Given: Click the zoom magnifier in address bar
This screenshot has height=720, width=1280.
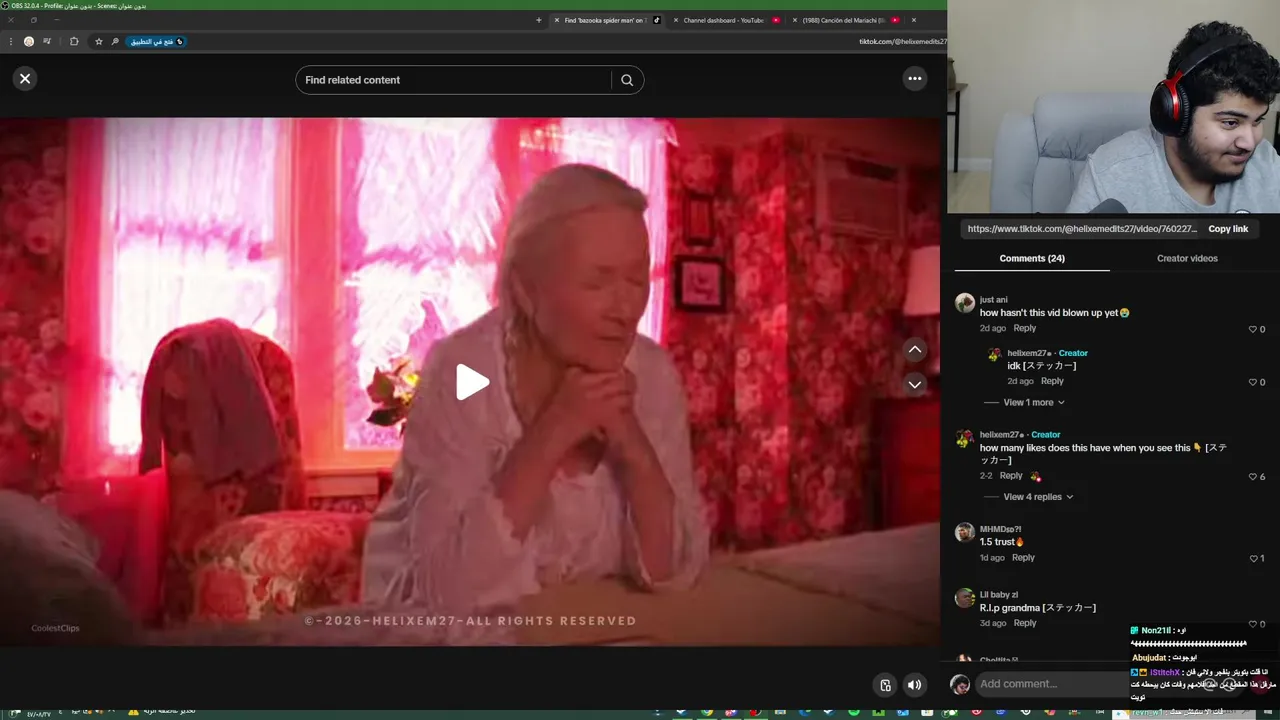Looking at the screenshot, I should [x=115, y=42].
